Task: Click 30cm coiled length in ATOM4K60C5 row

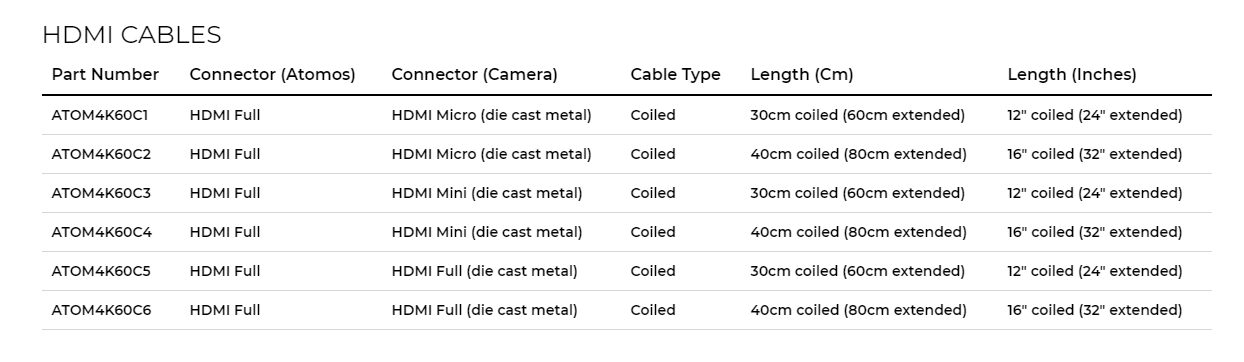Action: 858,271
